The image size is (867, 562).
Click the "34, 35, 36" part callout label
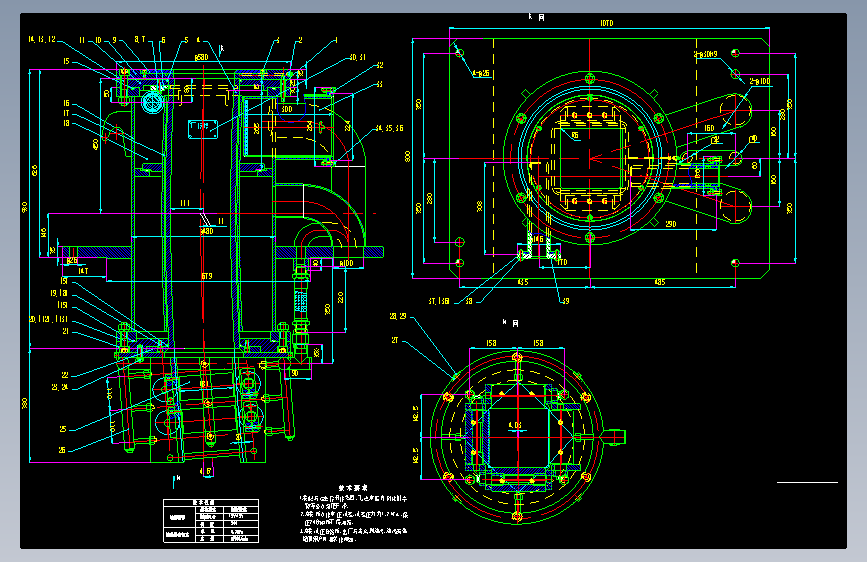(x=389, y=128)
